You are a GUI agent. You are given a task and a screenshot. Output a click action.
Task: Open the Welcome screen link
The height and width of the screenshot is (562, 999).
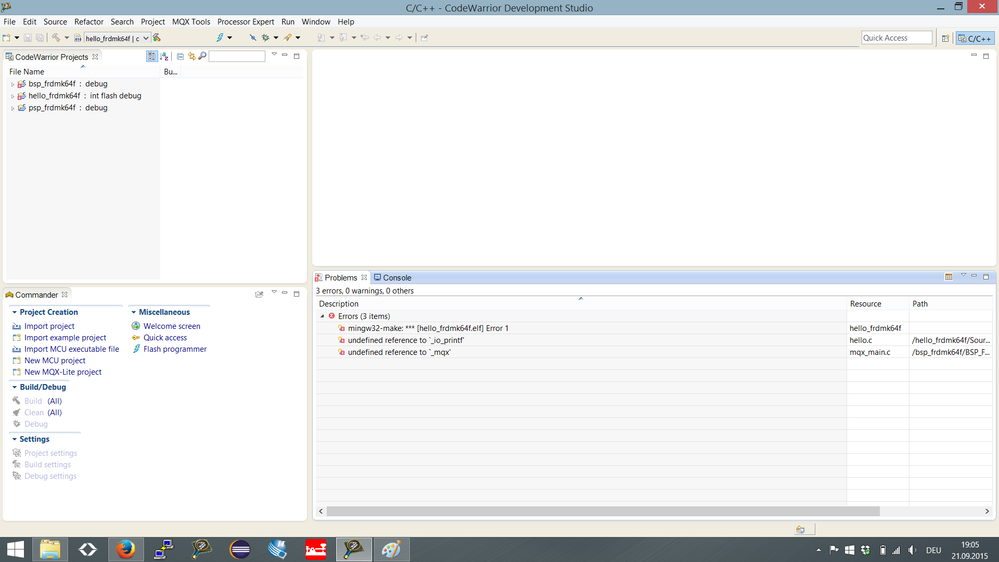171,326
